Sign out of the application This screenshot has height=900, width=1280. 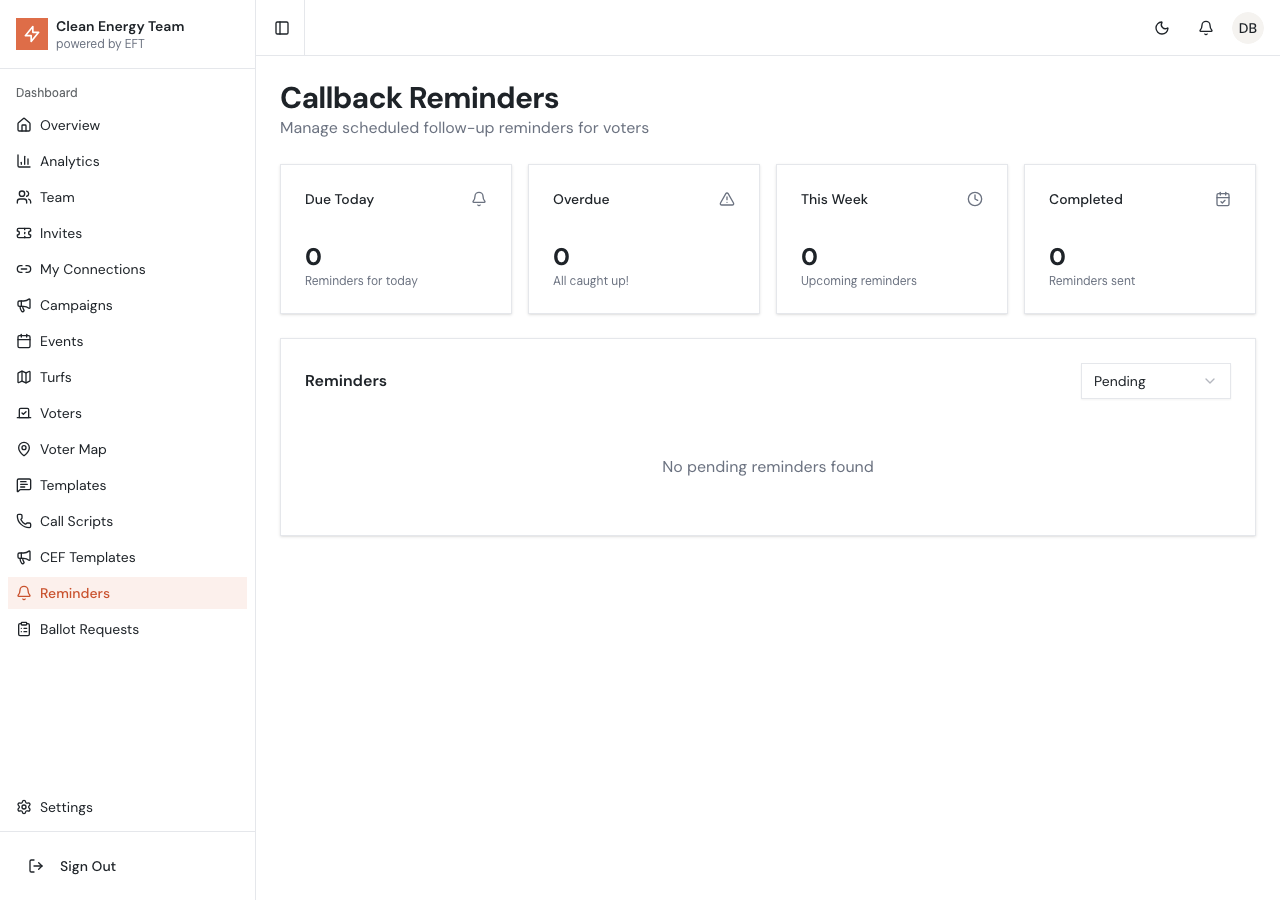click(x=88, y=866)
